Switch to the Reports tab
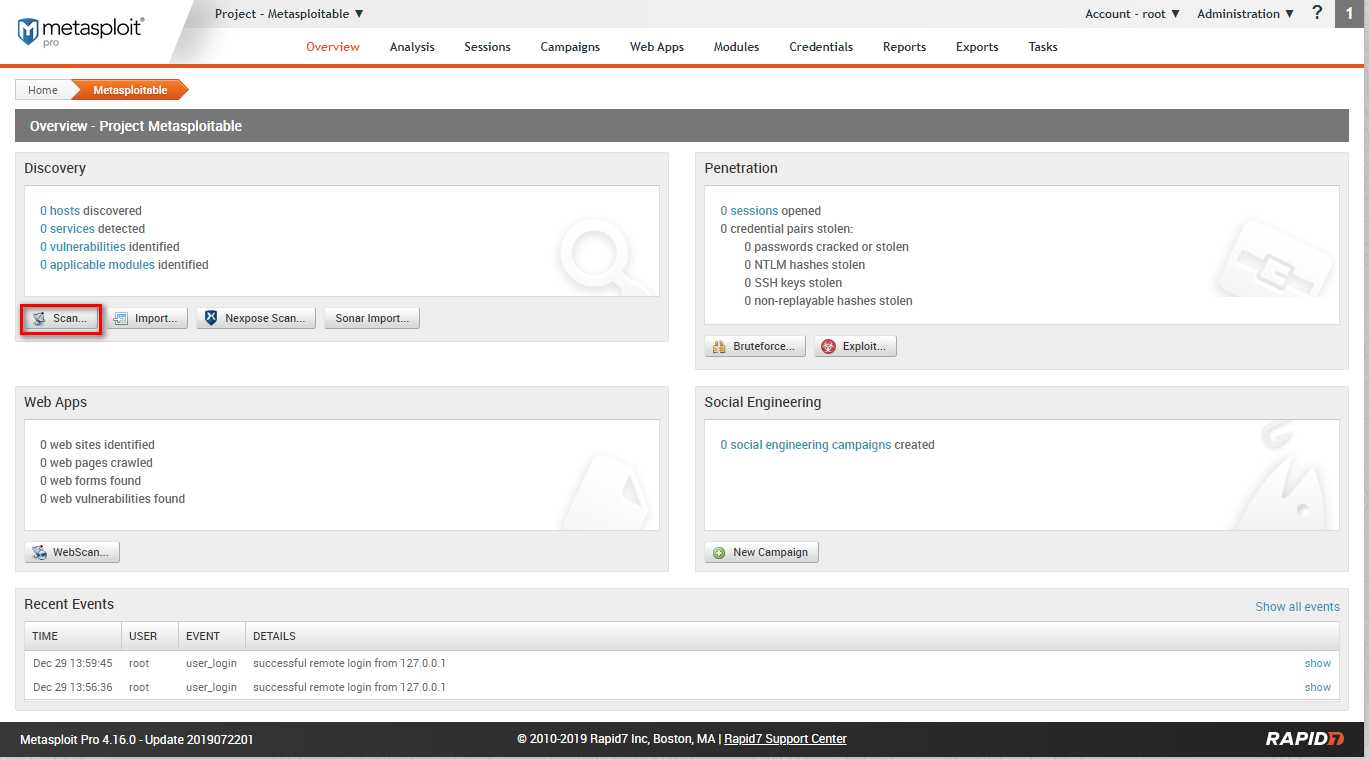This screenshot has width=1369, height=759. (x=904, y=47)
